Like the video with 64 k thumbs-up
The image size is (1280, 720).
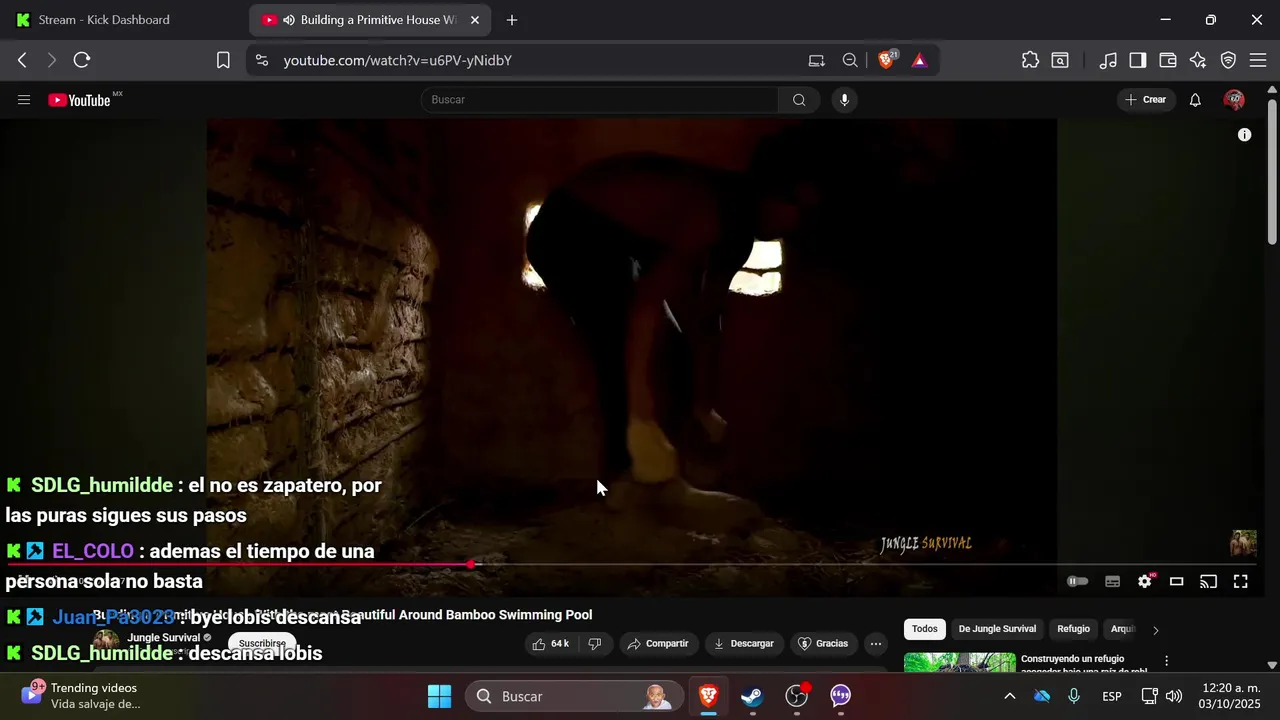551,644
